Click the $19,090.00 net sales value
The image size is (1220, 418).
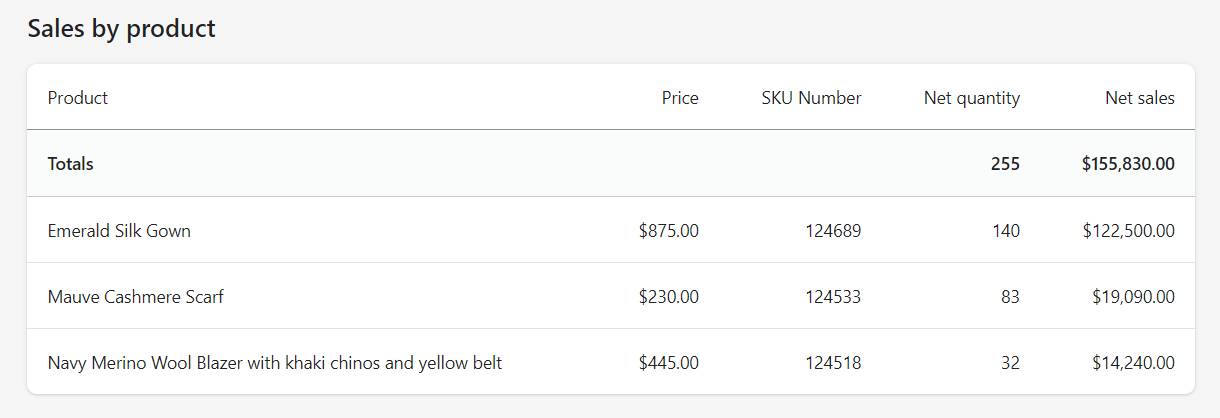1133,297
